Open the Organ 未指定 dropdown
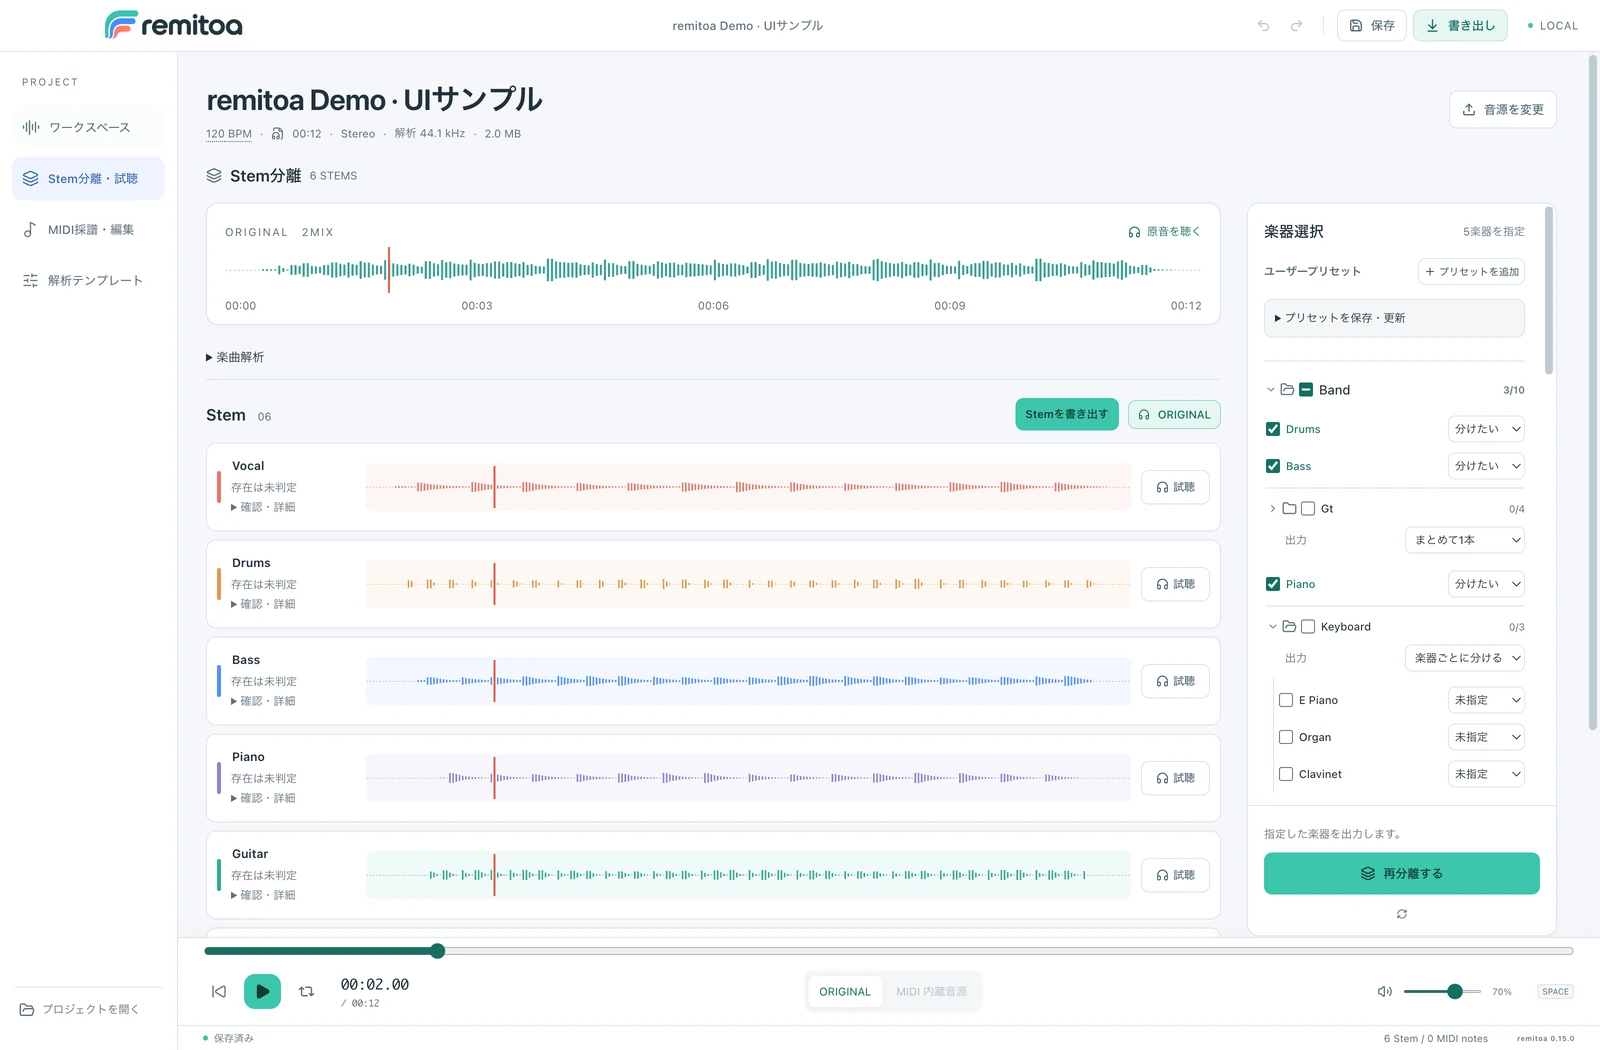Image resolution: width=1600 pixels, height=1050 pixels. [x=1486, y=737]
